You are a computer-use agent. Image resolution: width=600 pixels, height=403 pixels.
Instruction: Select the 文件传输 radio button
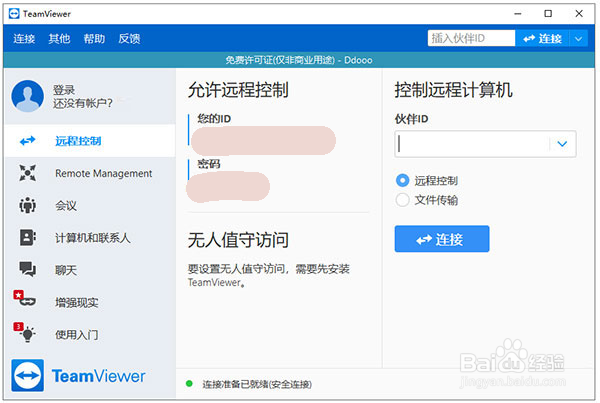[x=402, y=200]
